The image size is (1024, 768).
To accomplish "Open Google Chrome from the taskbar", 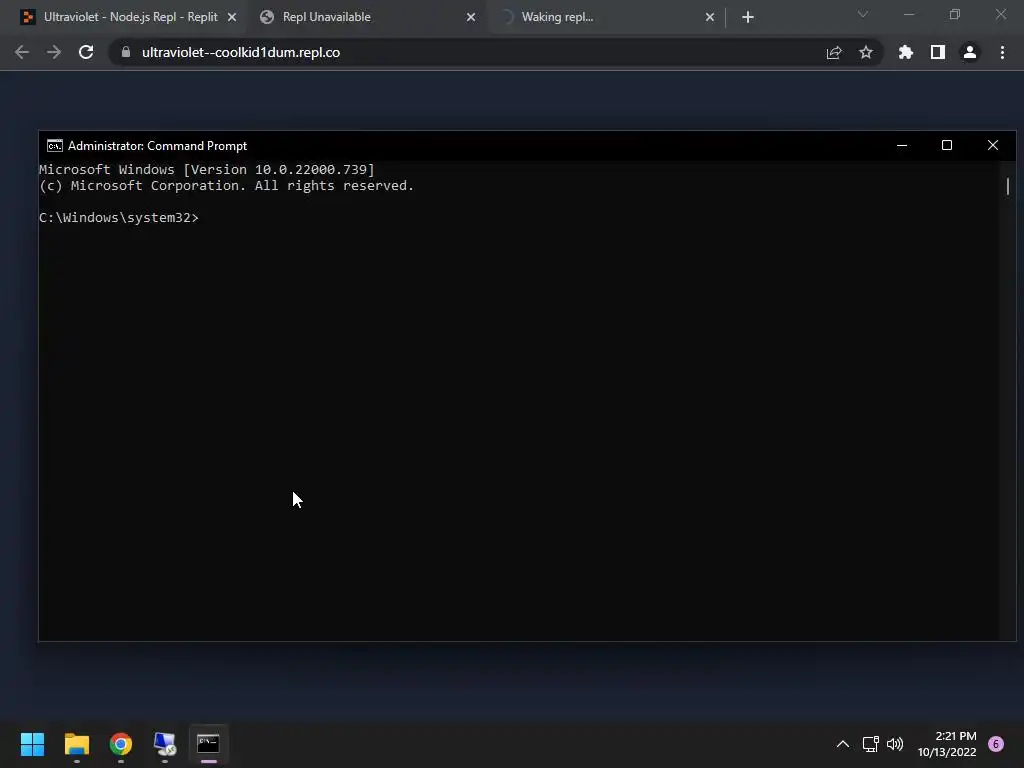I will click(x=121, y=744).
